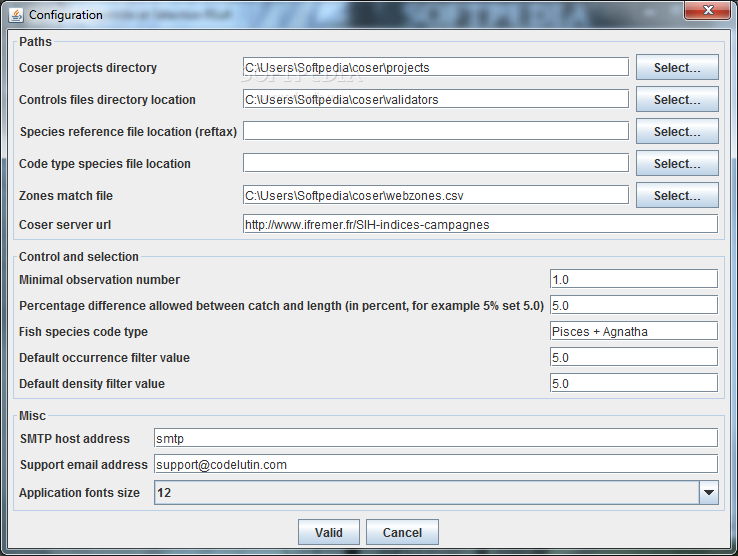Click the 'Species reference file location (reftax)' label
Viewport: 738px width, 556px height.
click(128, 132)
